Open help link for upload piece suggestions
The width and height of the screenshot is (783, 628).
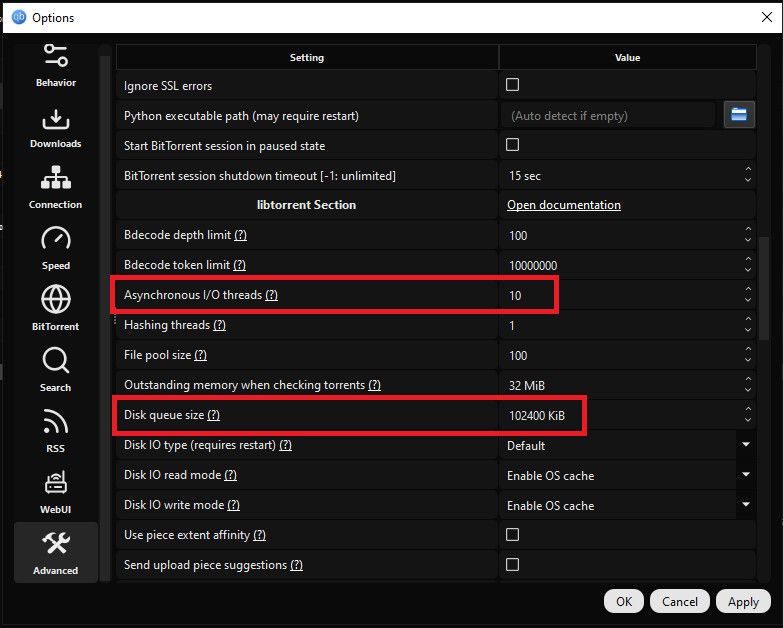pos(296,565)
